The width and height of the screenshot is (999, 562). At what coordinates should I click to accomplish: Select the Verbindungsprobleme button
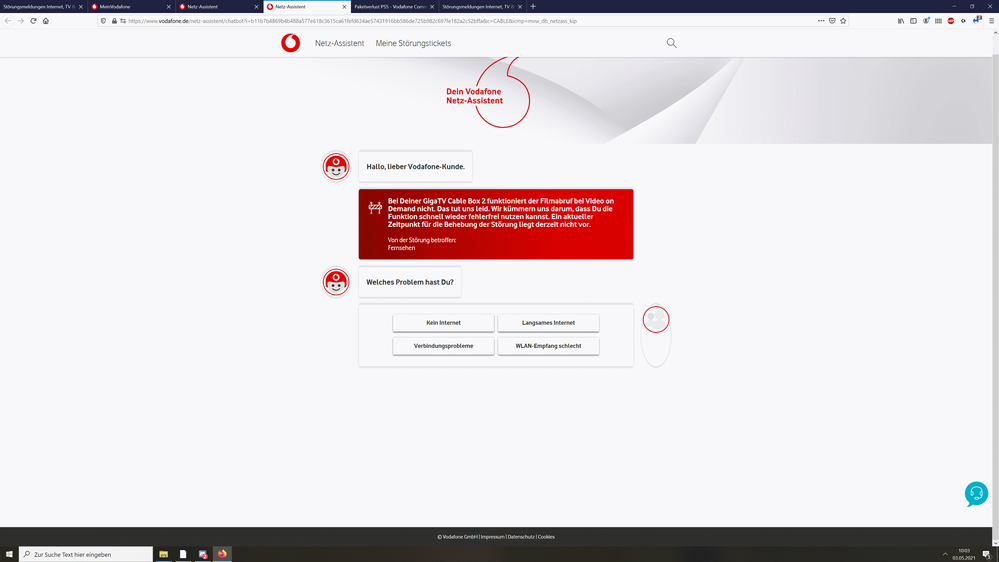(x=443, y=346)
